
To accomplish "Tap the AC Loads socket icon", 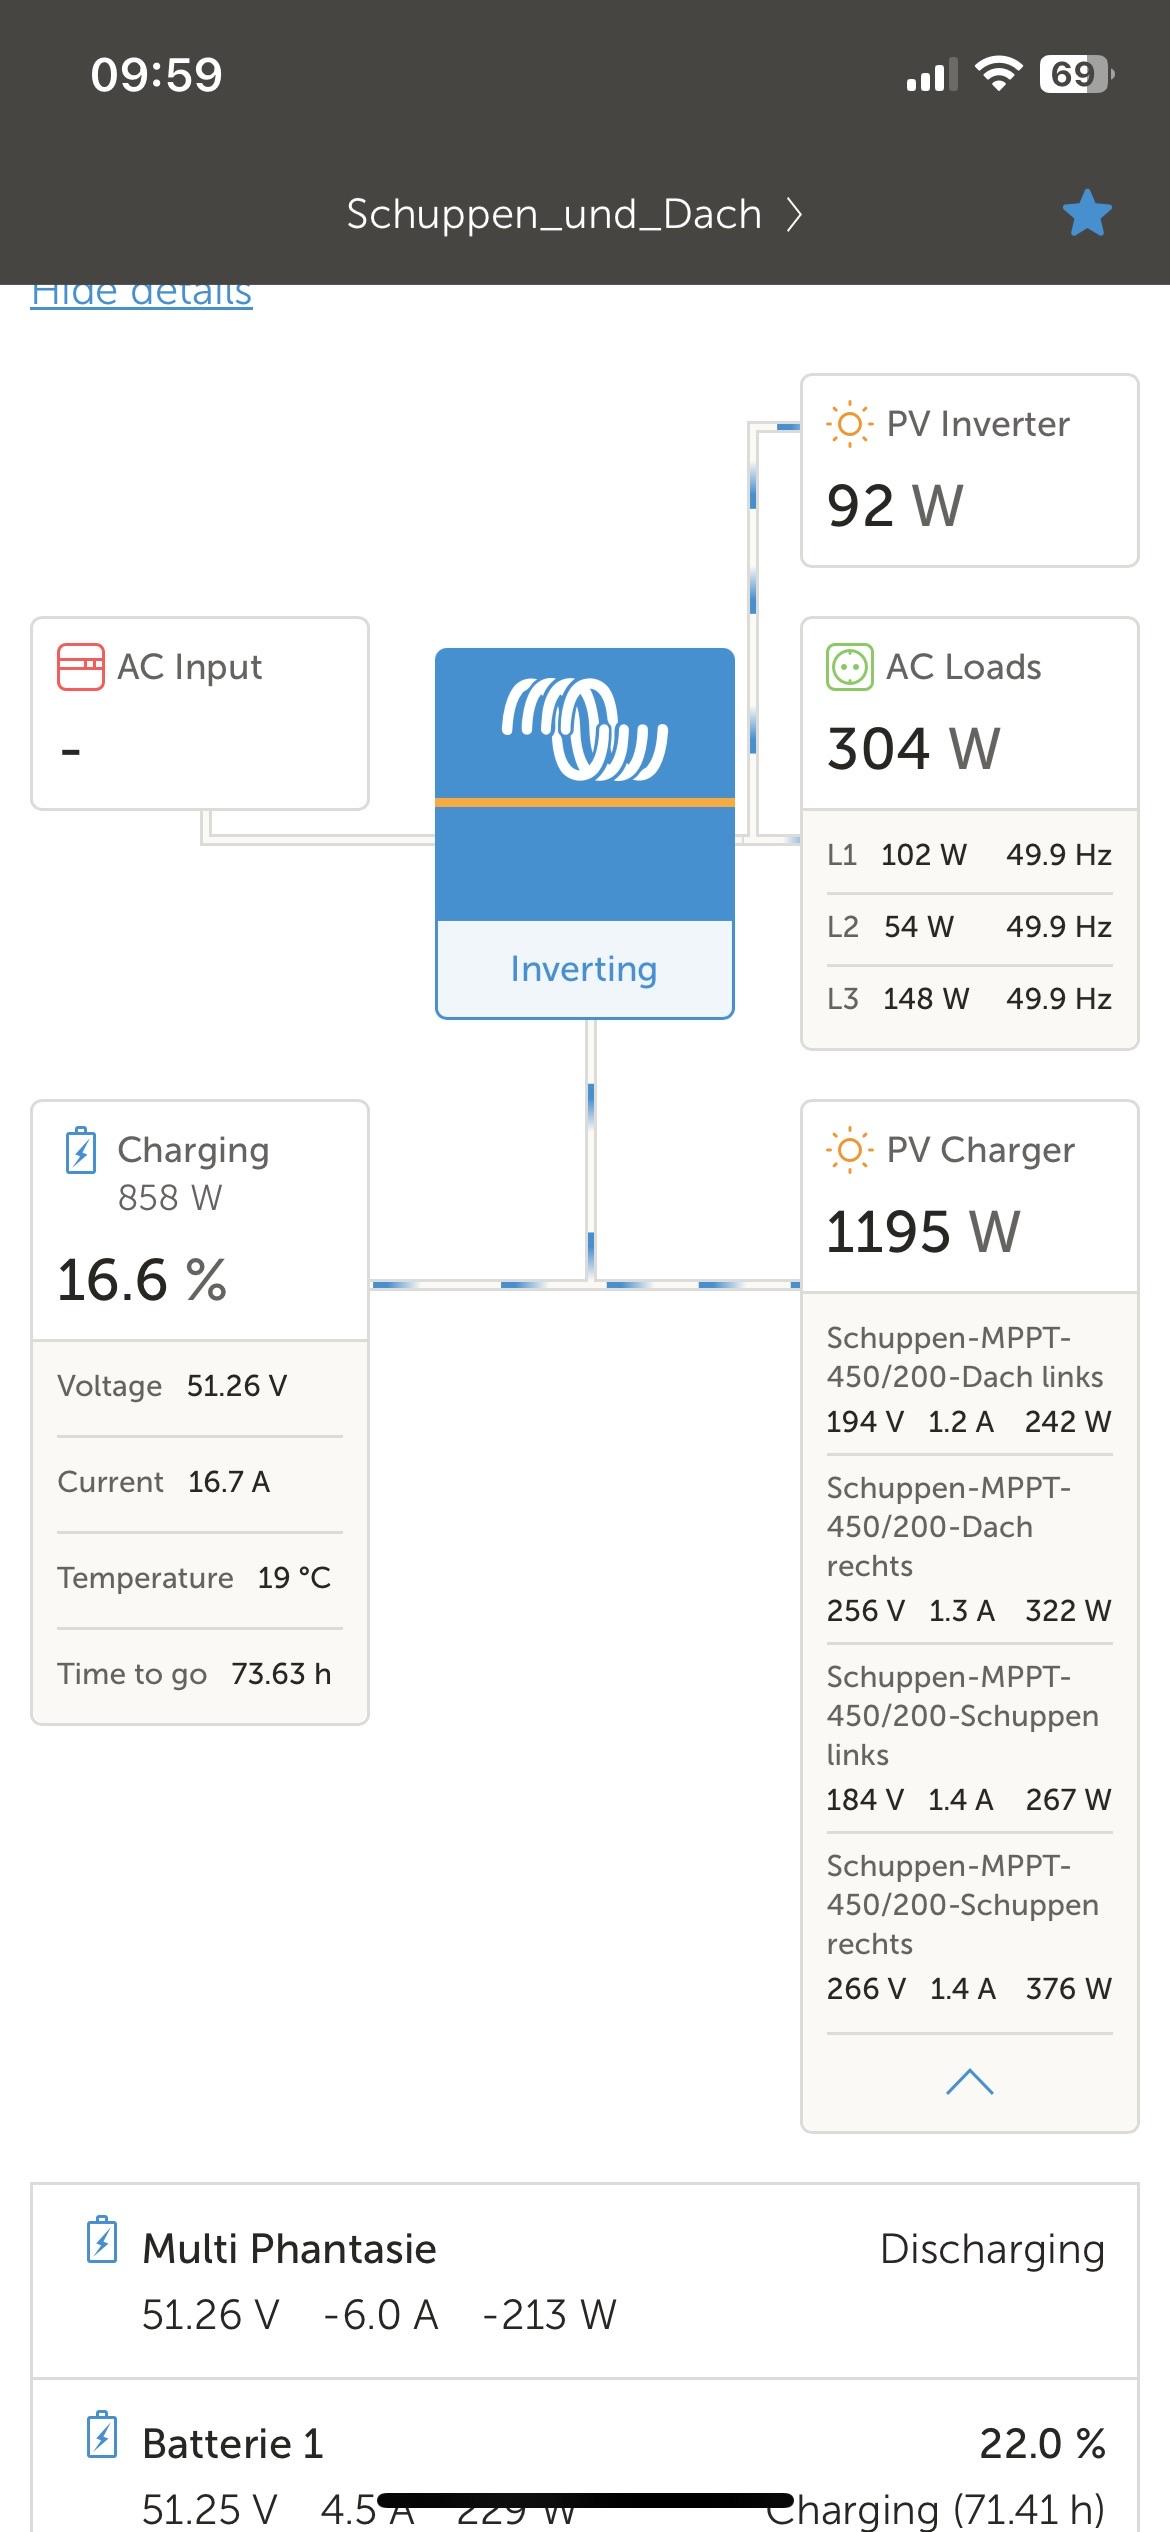I will (x=849, y=667).
